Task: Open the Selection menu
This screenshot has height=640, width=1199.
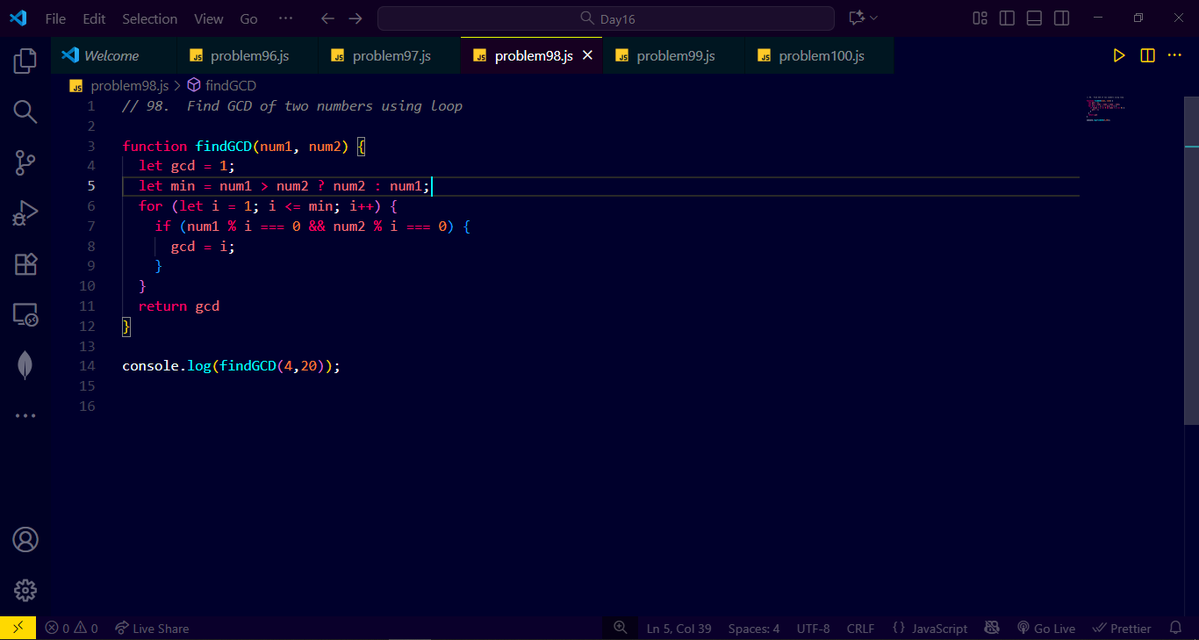Action: click(150, 18)
